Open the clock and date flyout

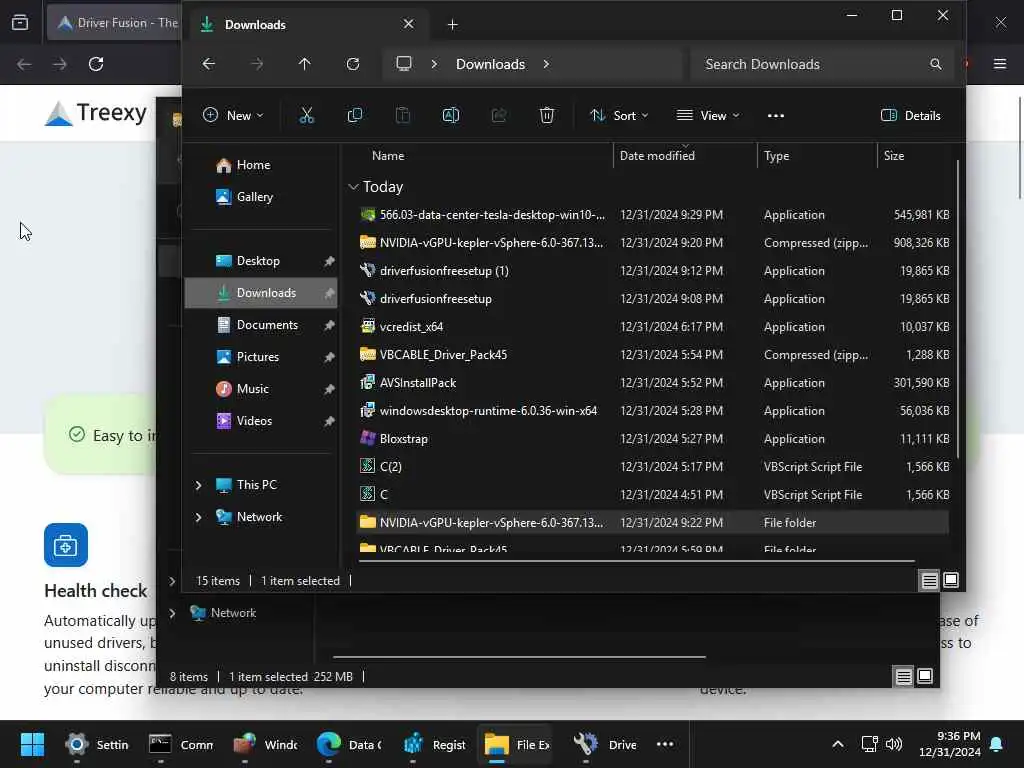(x=950, y=744)
